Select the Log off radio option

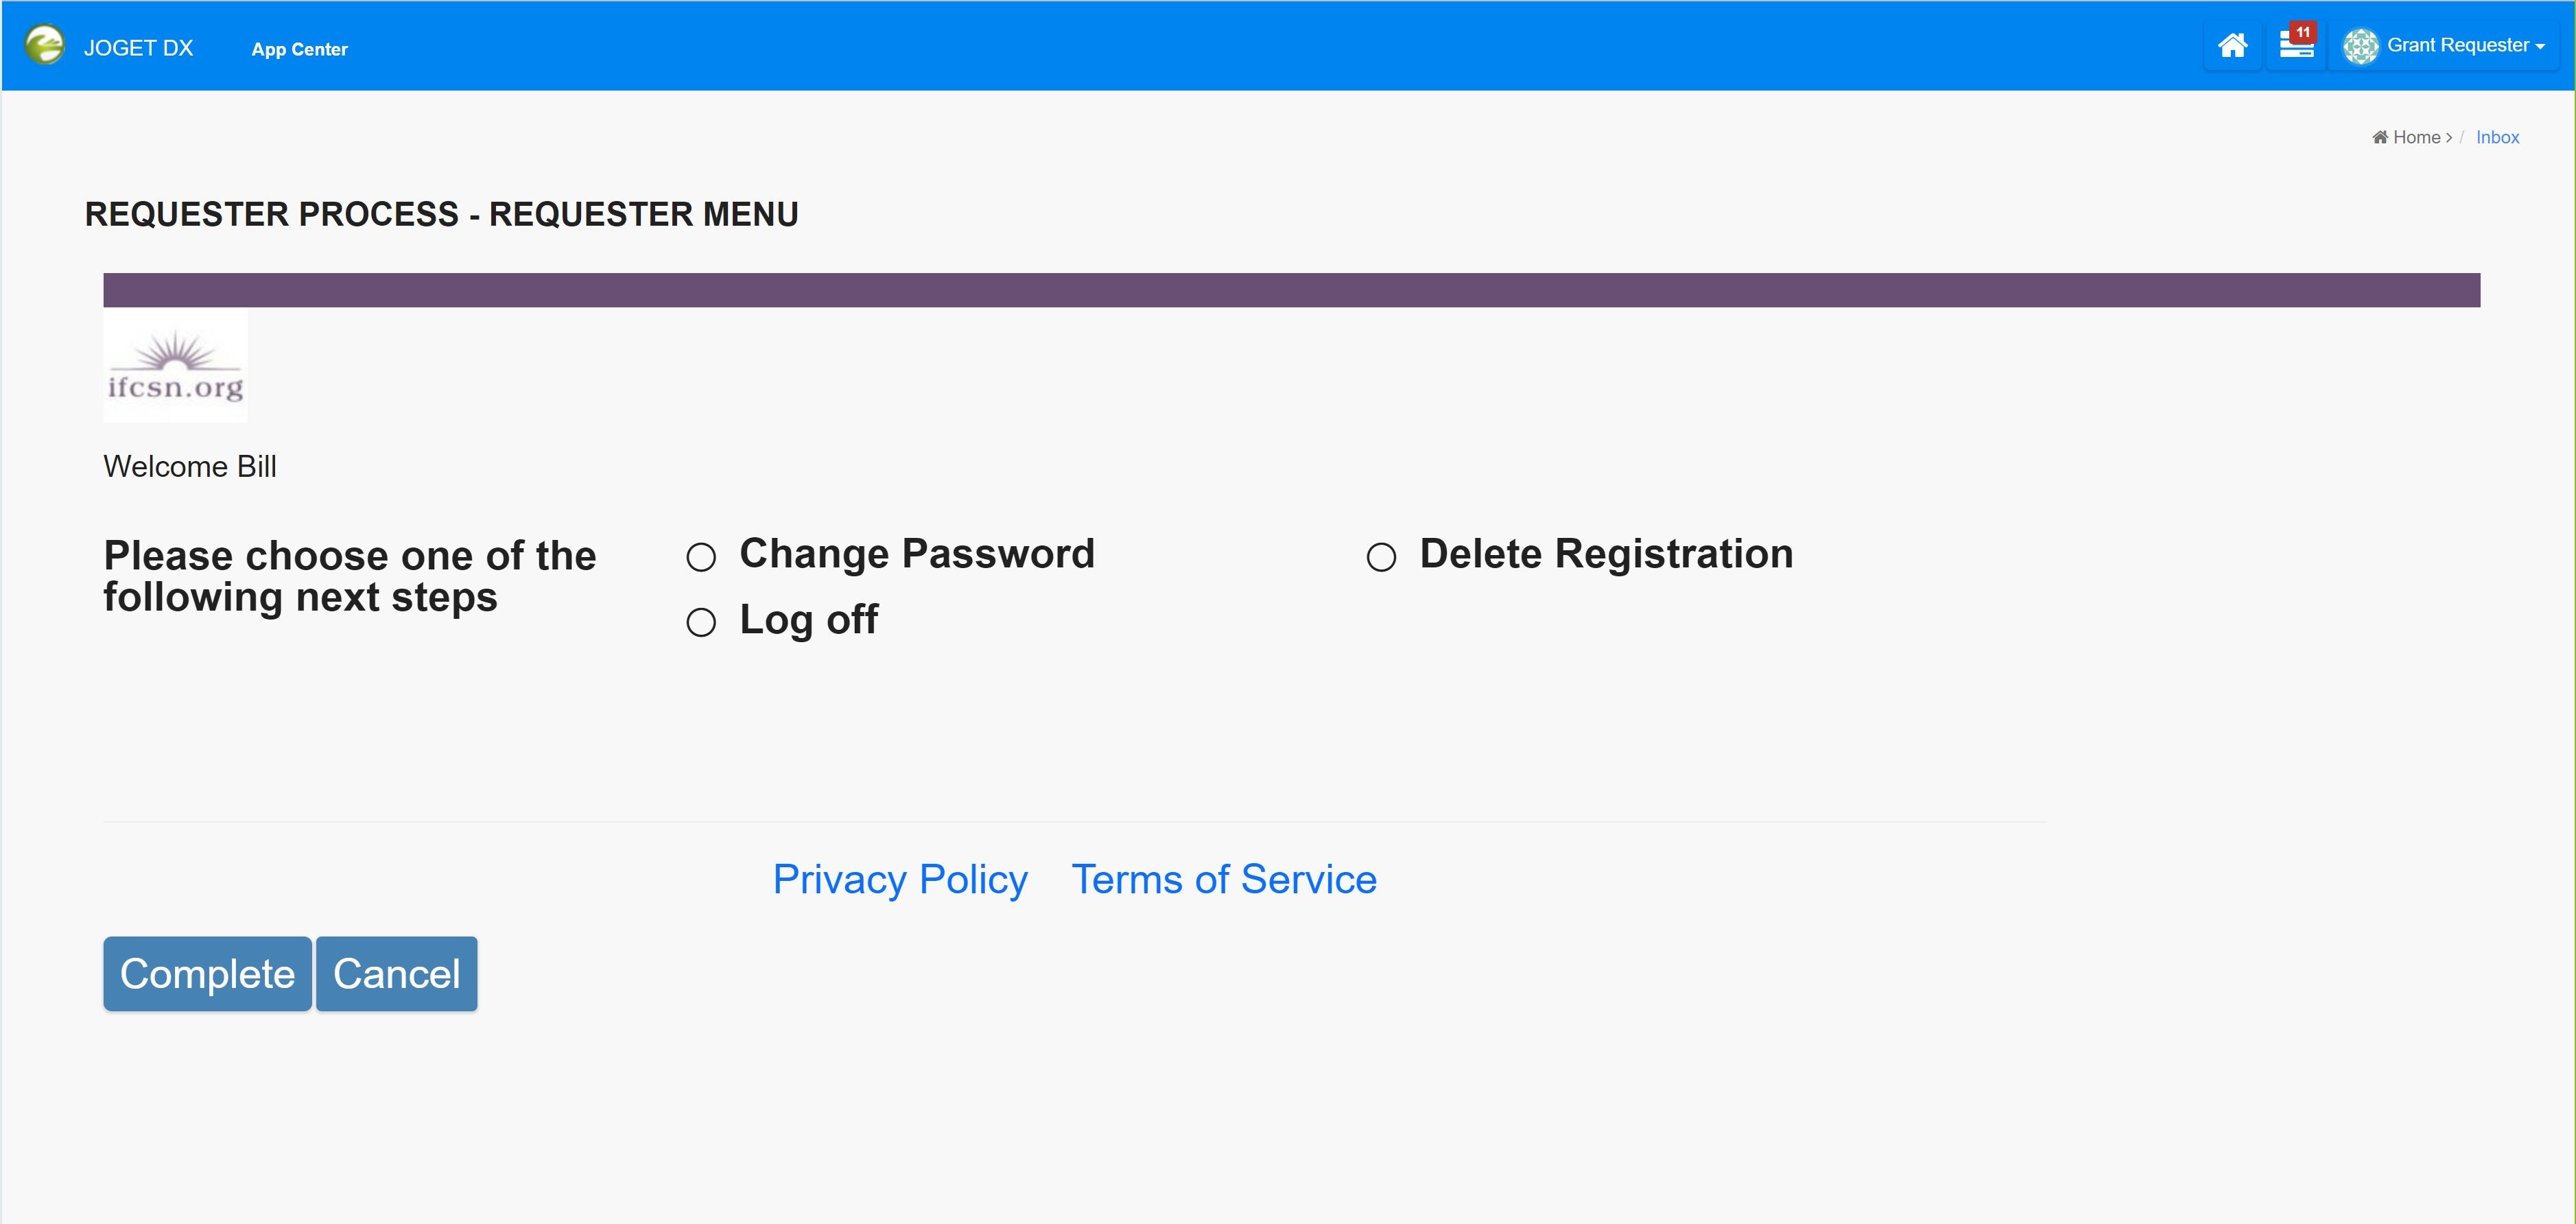(x=701, y=623)
